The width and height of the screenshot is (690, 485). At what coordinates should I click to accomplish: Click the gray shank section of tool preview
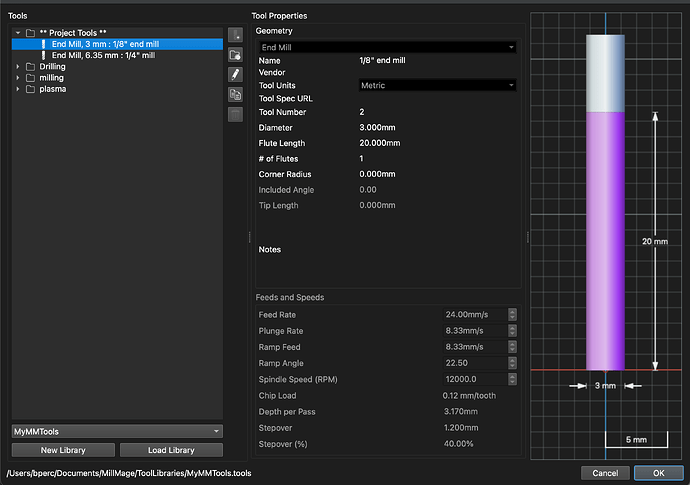point(606,73)
